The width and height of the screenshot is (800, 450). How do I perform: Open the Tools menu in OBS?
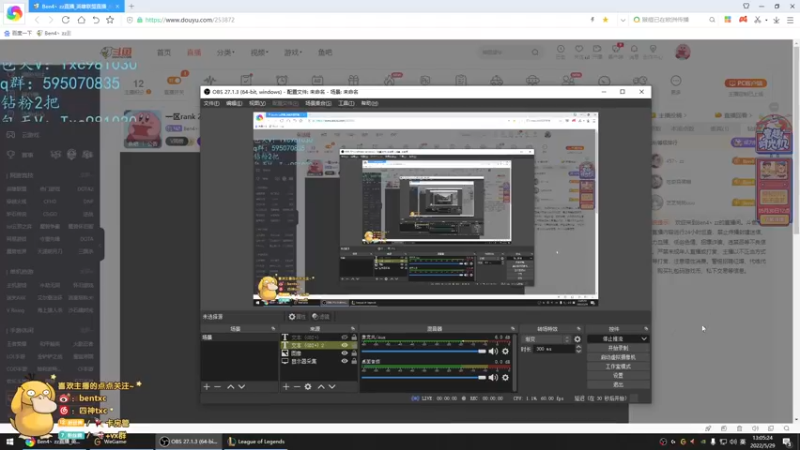[x=346, y=103]
